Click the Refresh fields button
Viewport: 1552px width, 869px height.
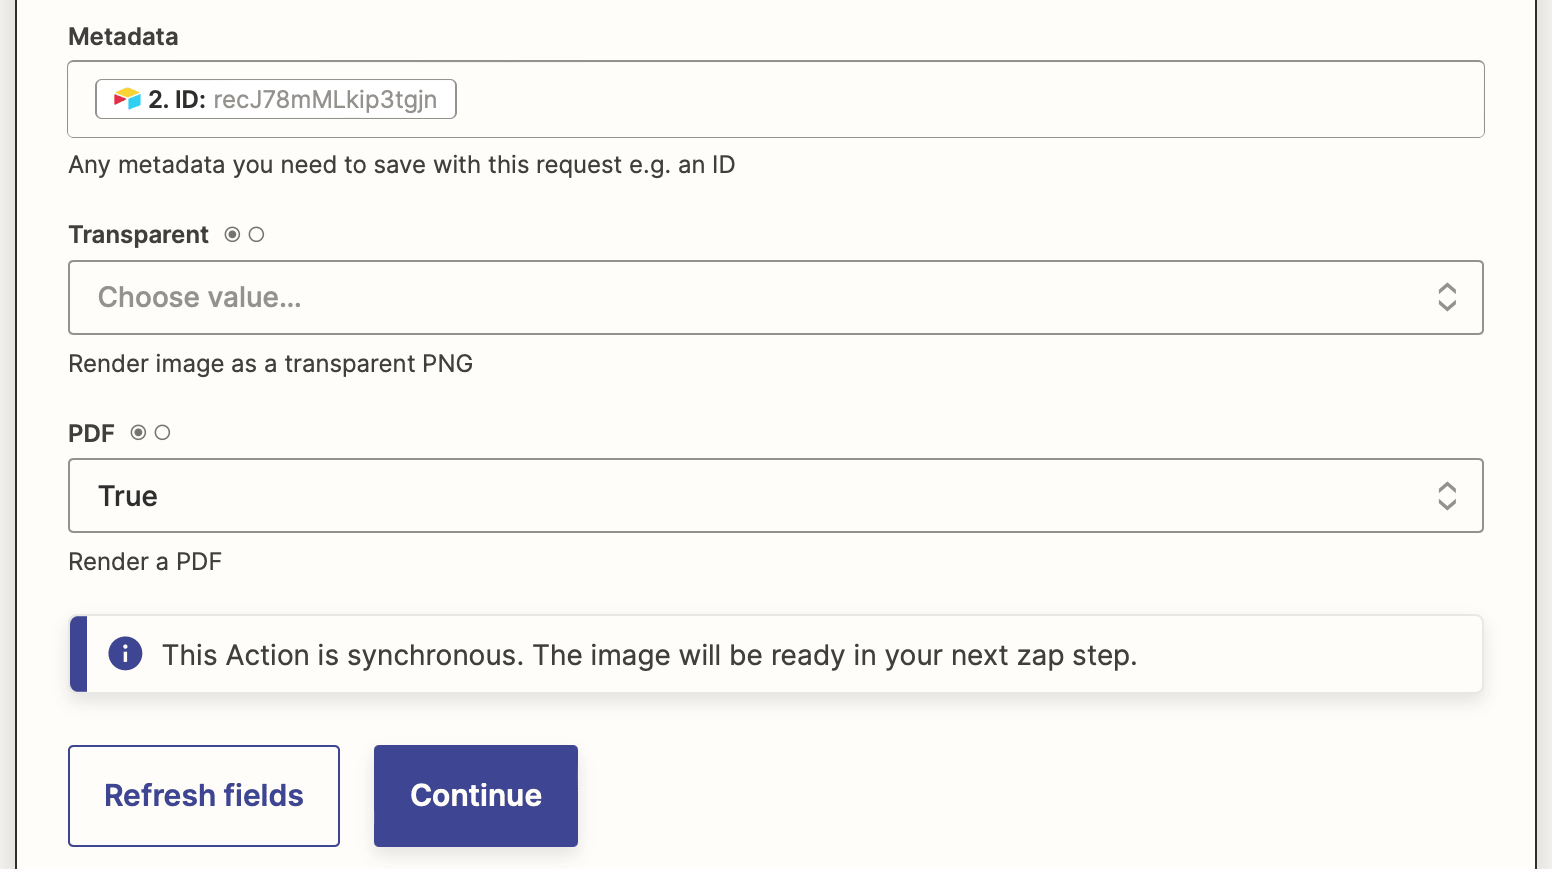[203, 795]
